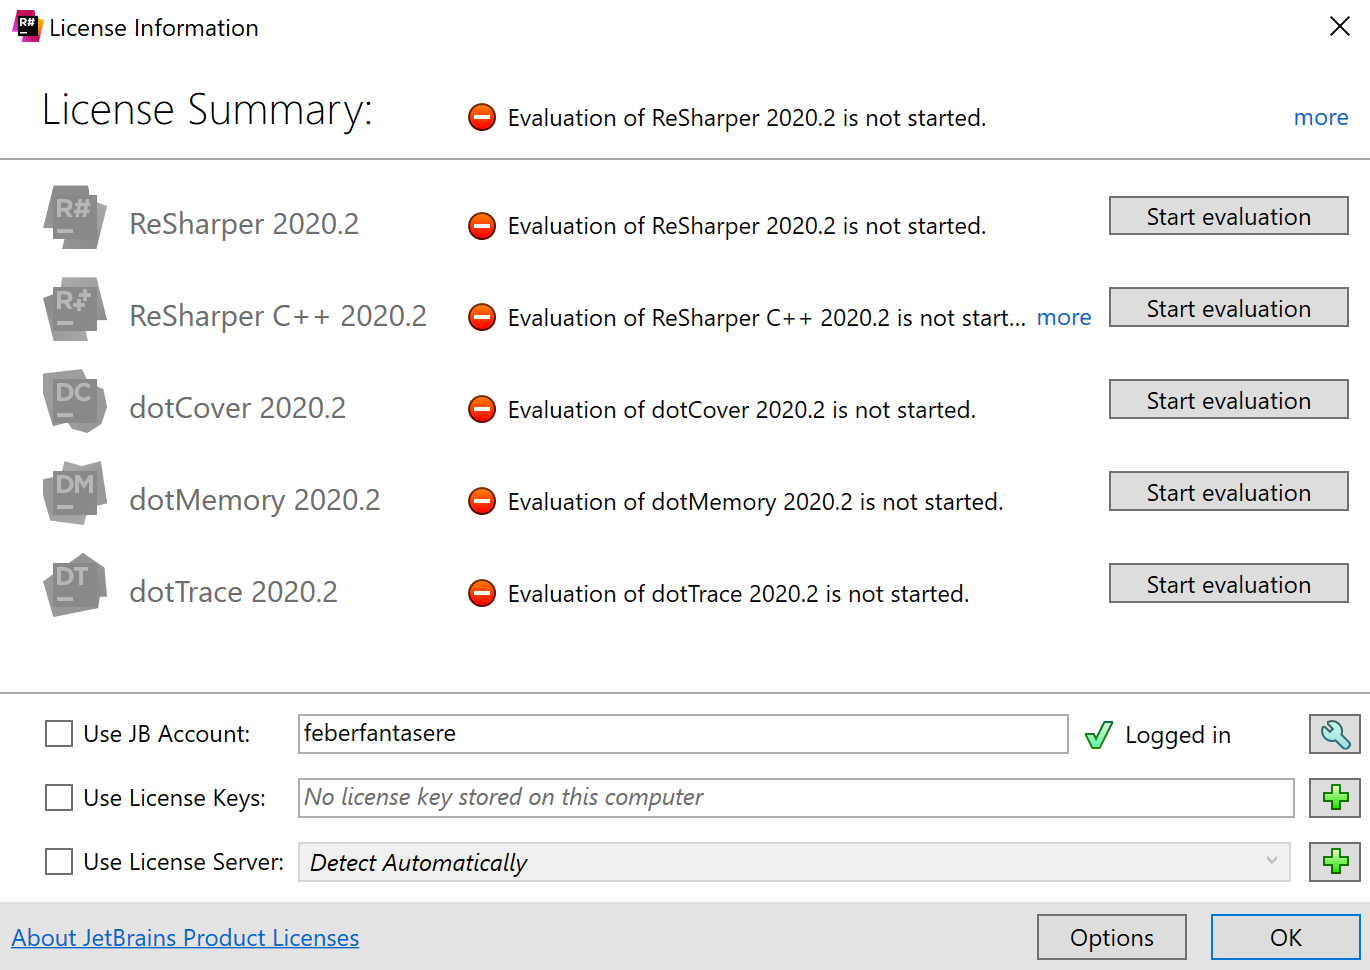Image resolution: width=1370 pixels, height=970 pixels.
Task: Enable Use License Server checkbox
Action: (x=59, y=862)
